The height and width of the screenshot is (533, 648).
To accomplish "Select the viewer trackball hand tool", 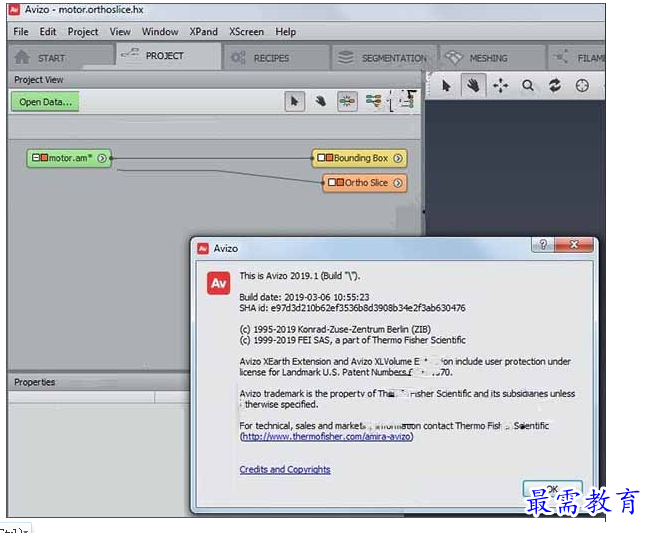I will point(473,86).
